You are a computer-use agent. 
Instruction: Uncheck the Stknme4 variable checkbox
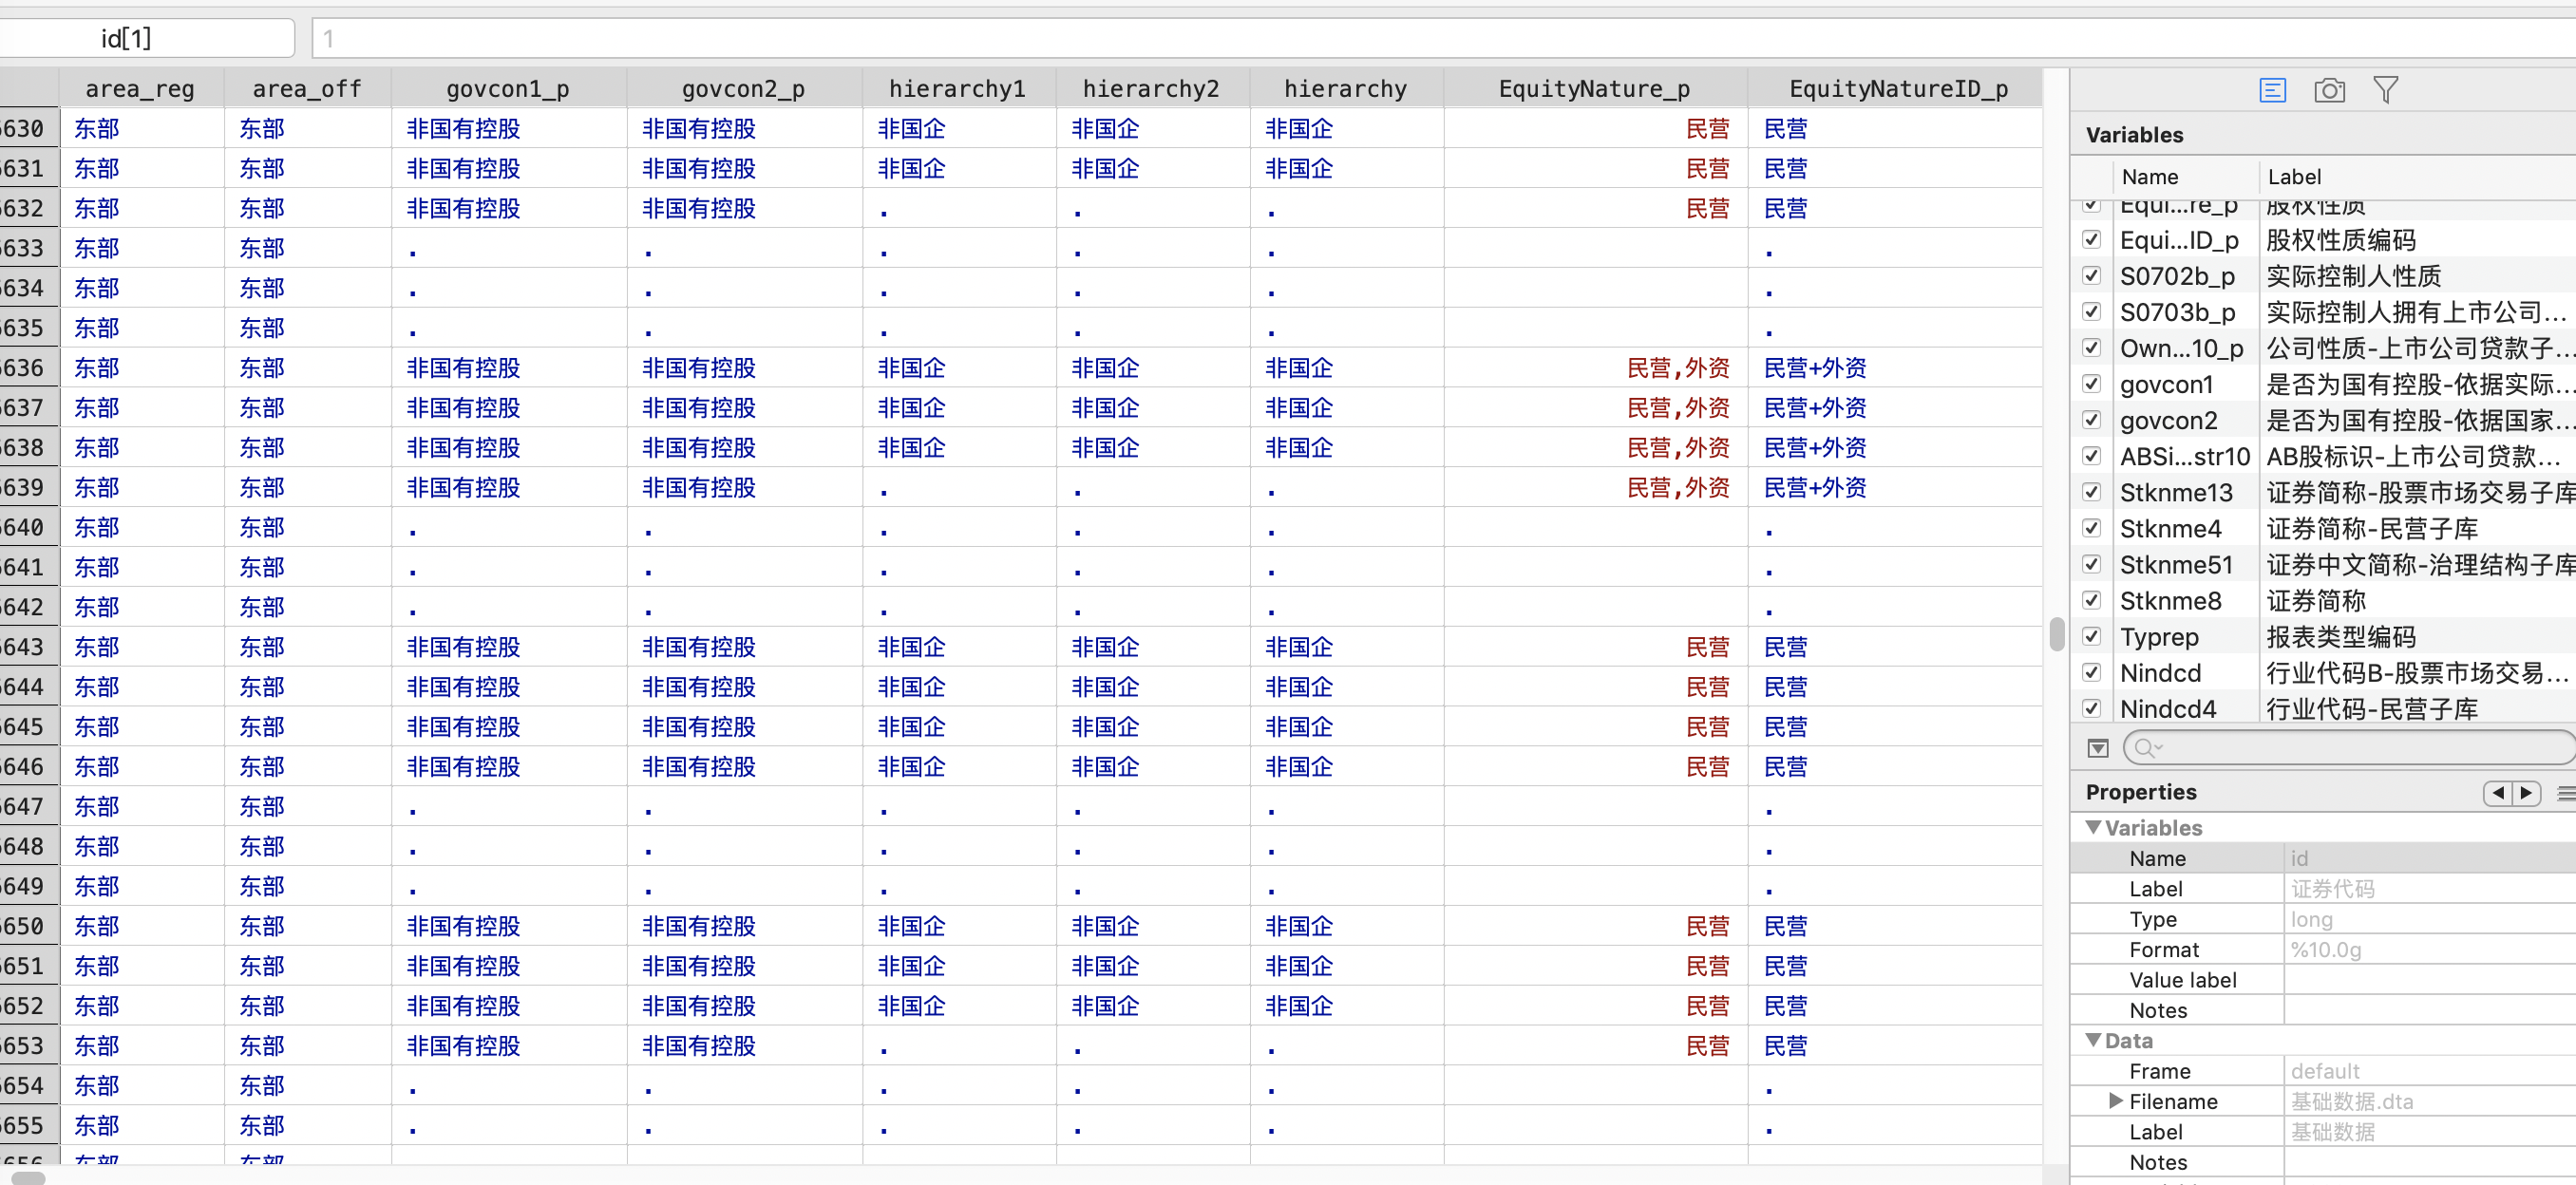pos(2091,528)
